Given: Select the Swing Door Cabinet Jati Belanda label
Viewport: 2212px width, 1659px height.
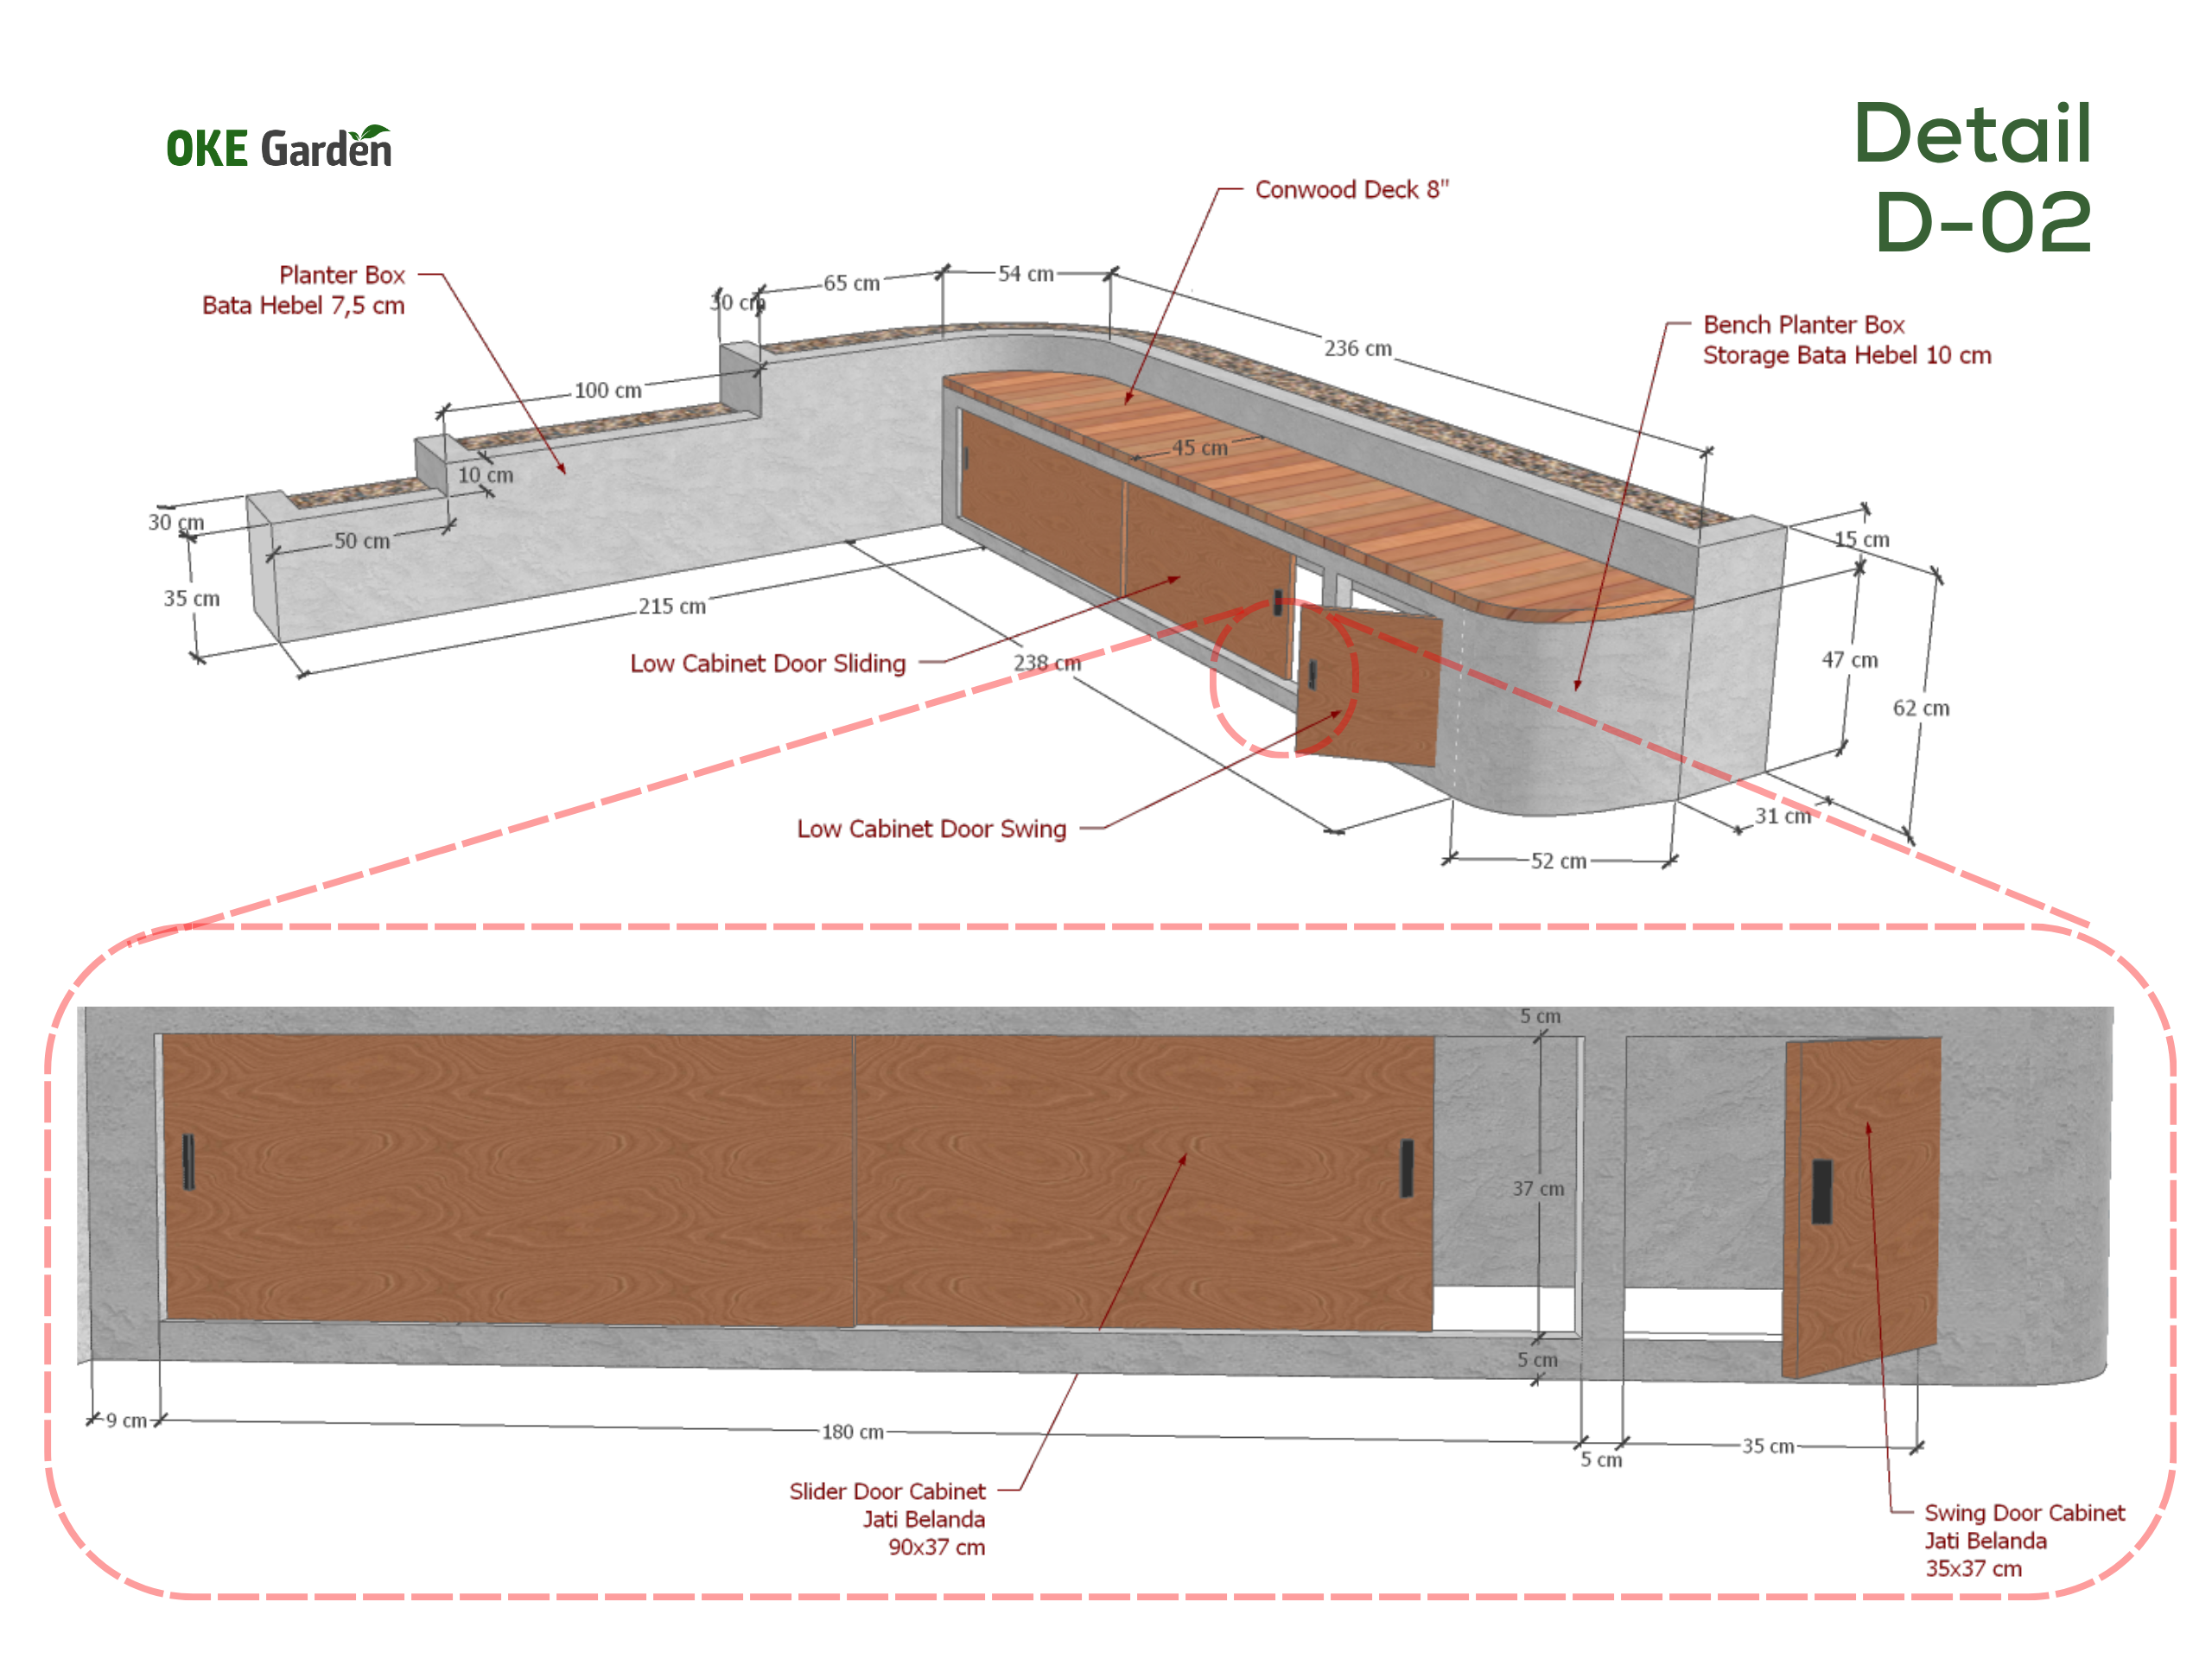Looking at the screenshot, I should [2024, 1541].
